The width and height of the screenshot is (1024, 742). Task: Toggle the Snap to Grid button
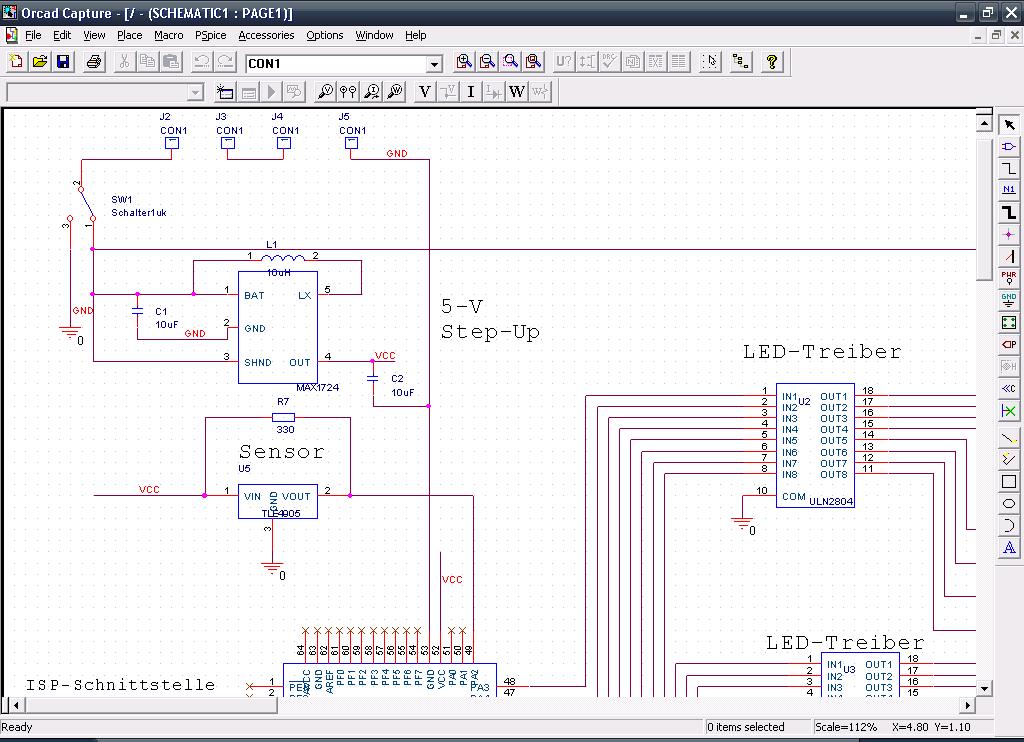(710, 62)
